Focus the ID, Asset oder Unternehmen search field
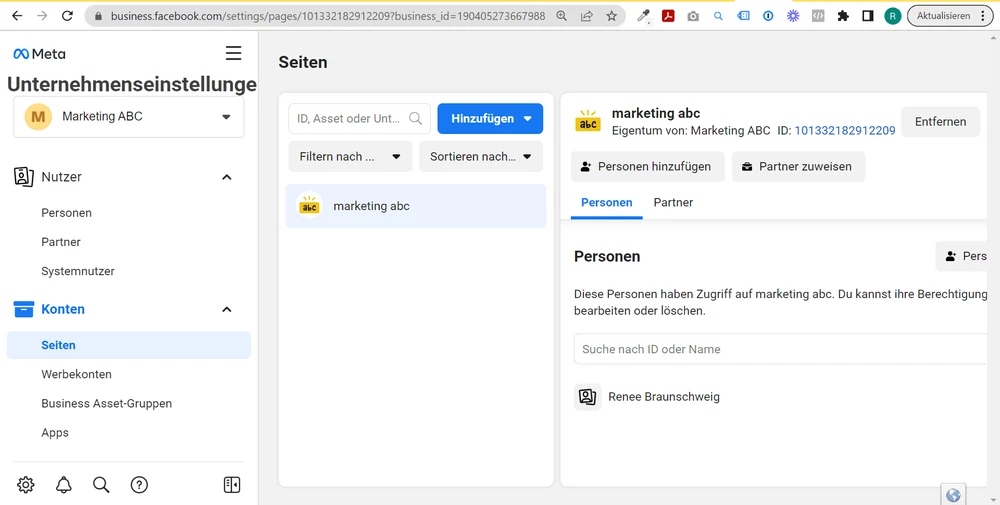The height and width of the screenshot is (505, 1000). pos(359,119)
